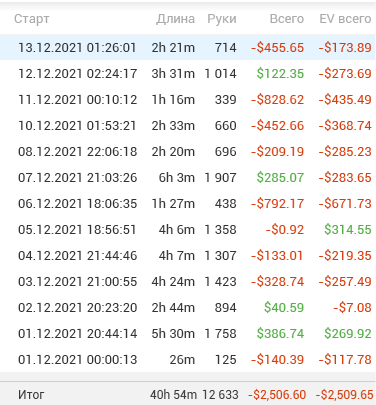376x405 pixels.
Task: Click the EV всего column header
Action: tap(345, 19)
